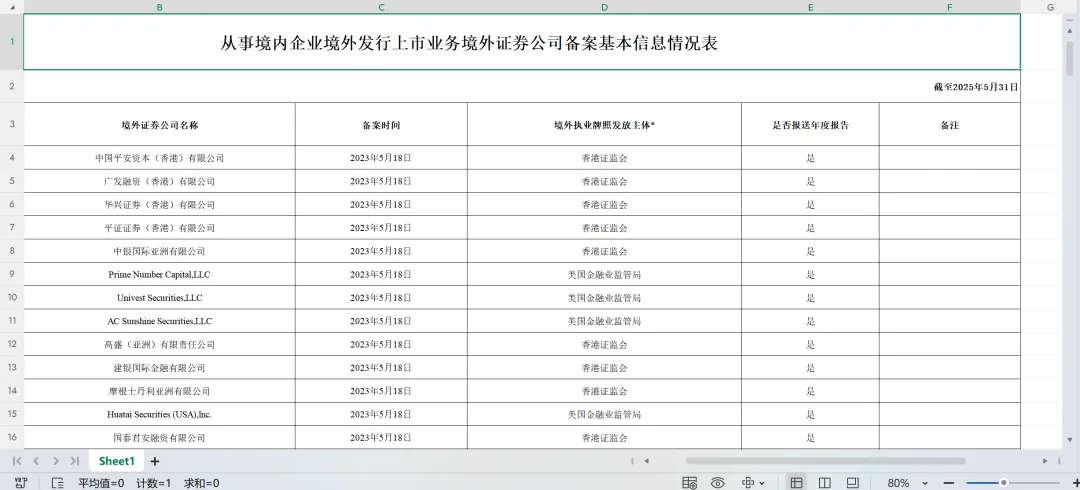This screenshot has width=1080, height=490.
Task: Go to next sheet arrow
Action: tap(55, 461)
